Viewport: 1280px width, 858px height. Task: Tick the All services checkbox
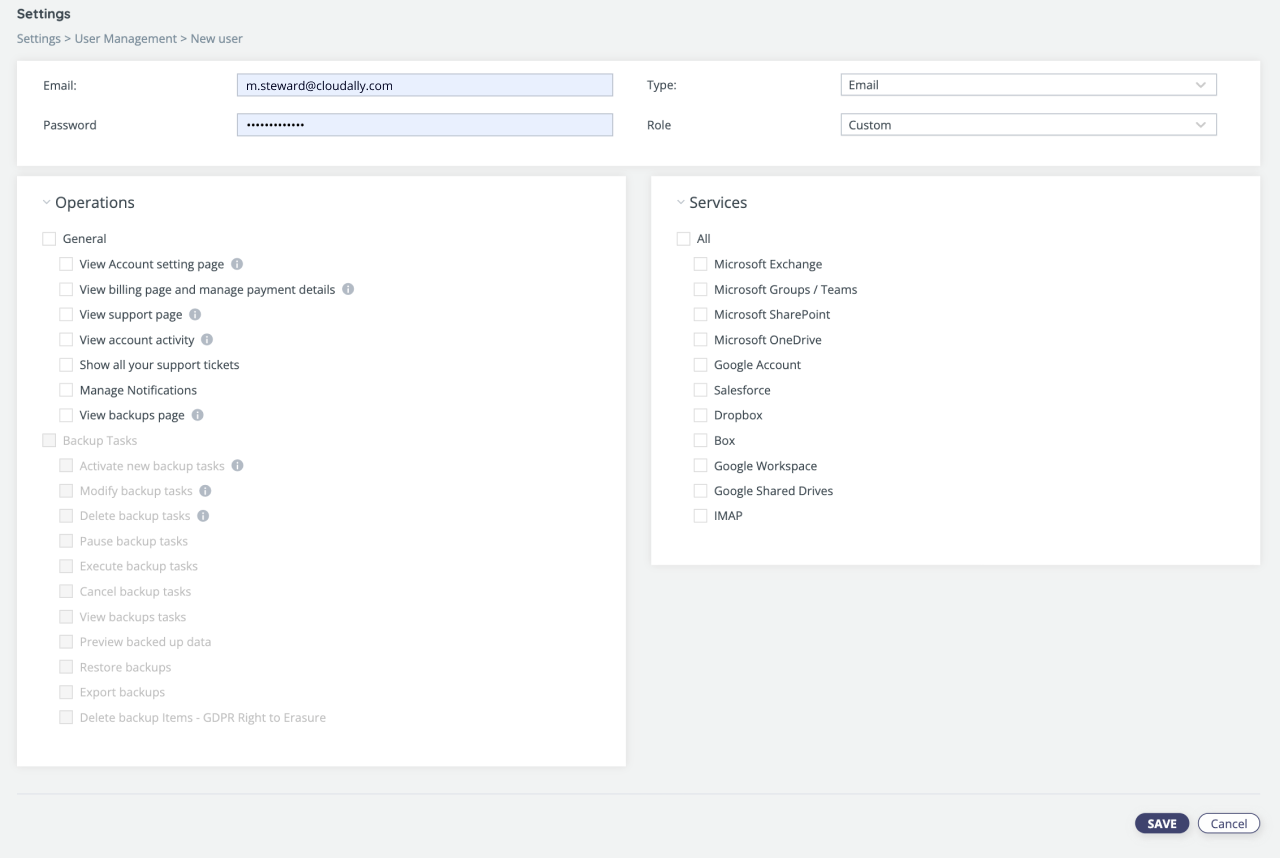click(683, 239)
